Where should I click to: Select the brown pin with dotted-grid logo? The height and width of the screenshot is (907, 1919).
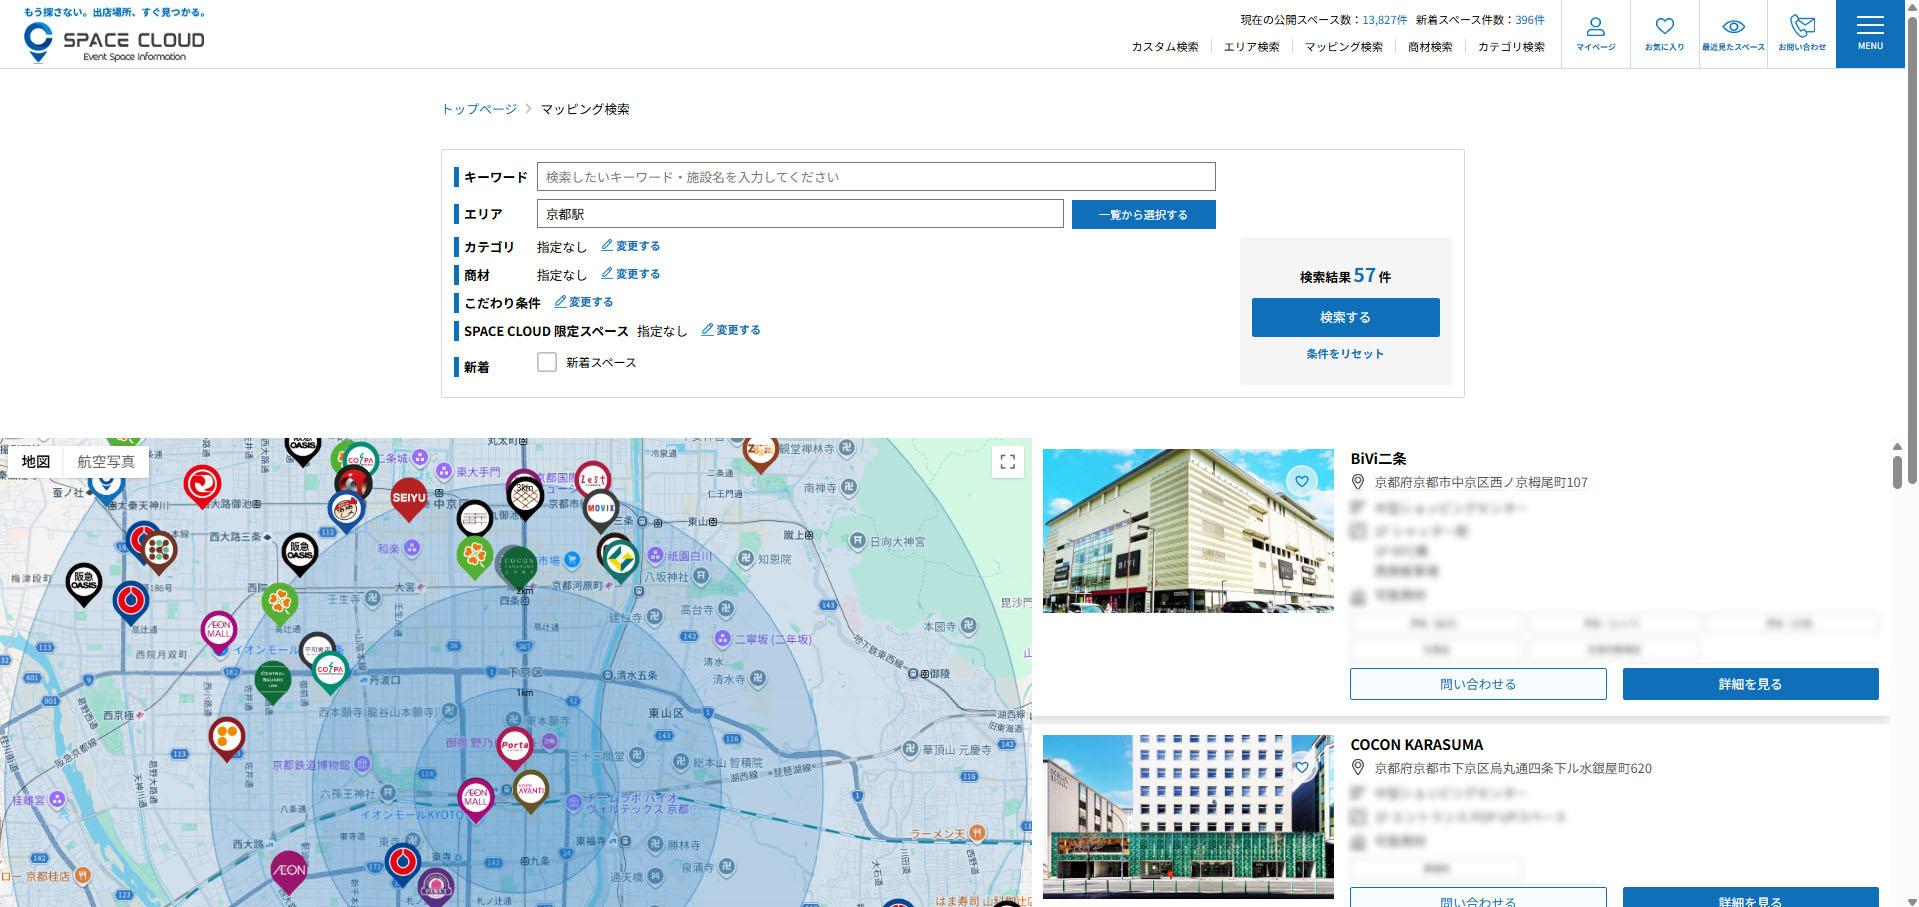point(158,552)
